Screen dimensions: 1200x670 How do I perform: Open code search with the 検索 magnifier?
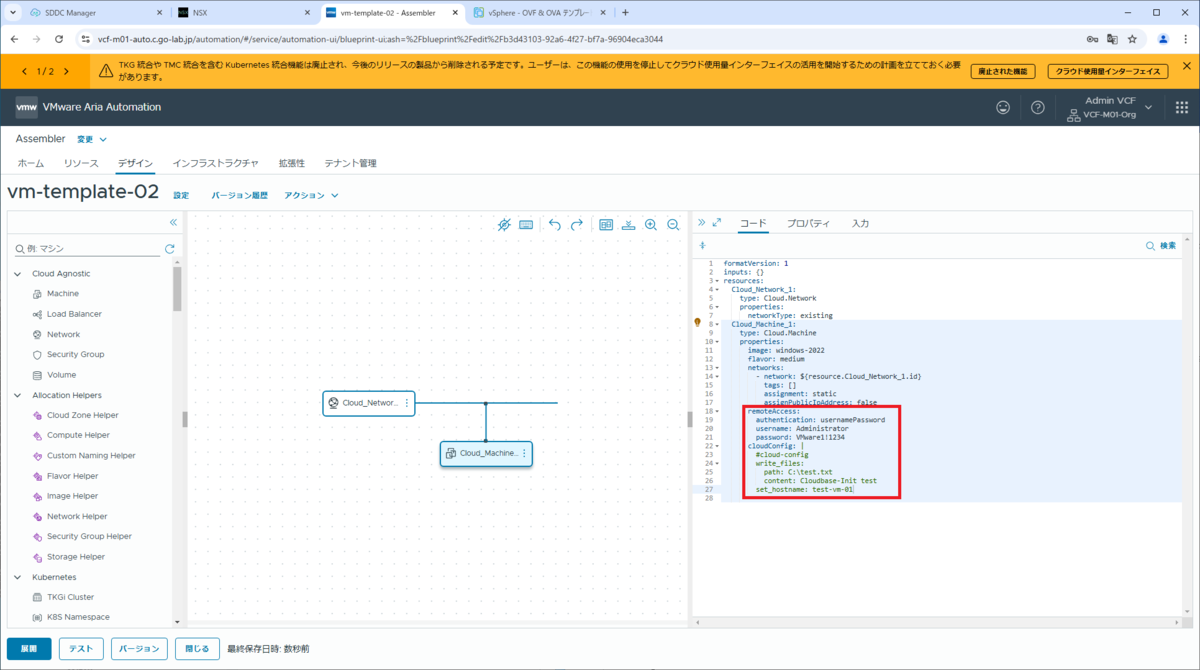tap(1161, 245)
